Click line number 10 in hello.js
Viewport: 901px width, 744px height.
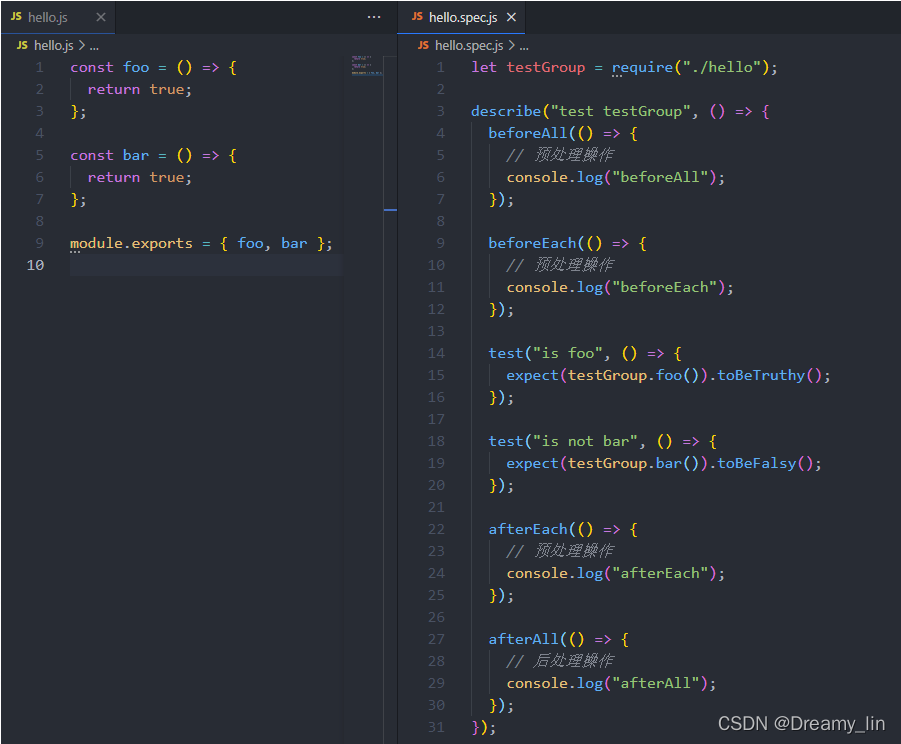[35, 265]
